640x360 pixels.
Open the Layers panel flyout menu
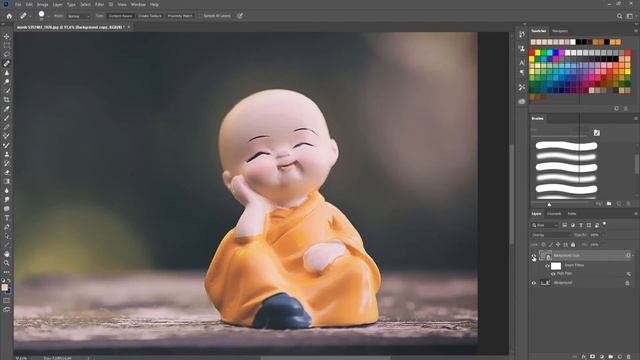coord(636,213)
